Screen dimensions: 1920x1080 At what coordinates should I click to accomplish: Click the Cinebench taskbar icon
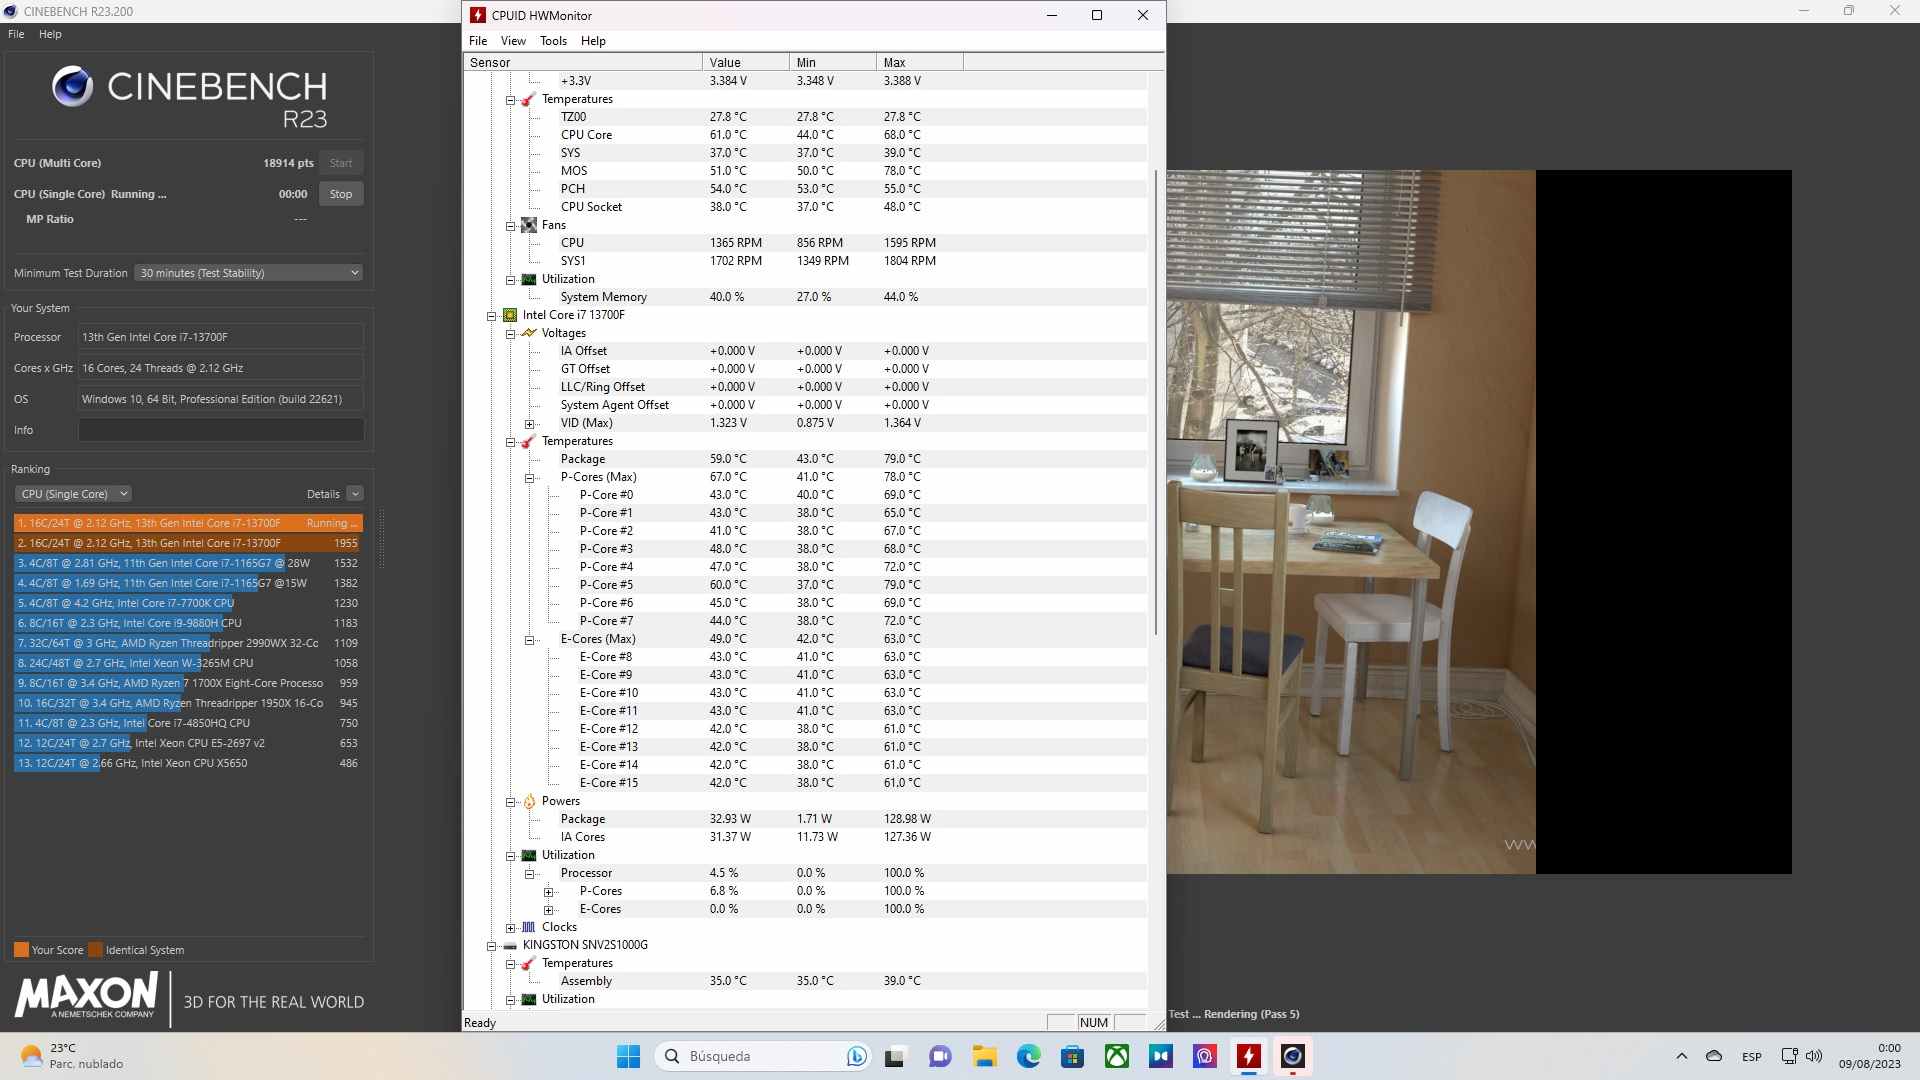tap(1292, 1056)
